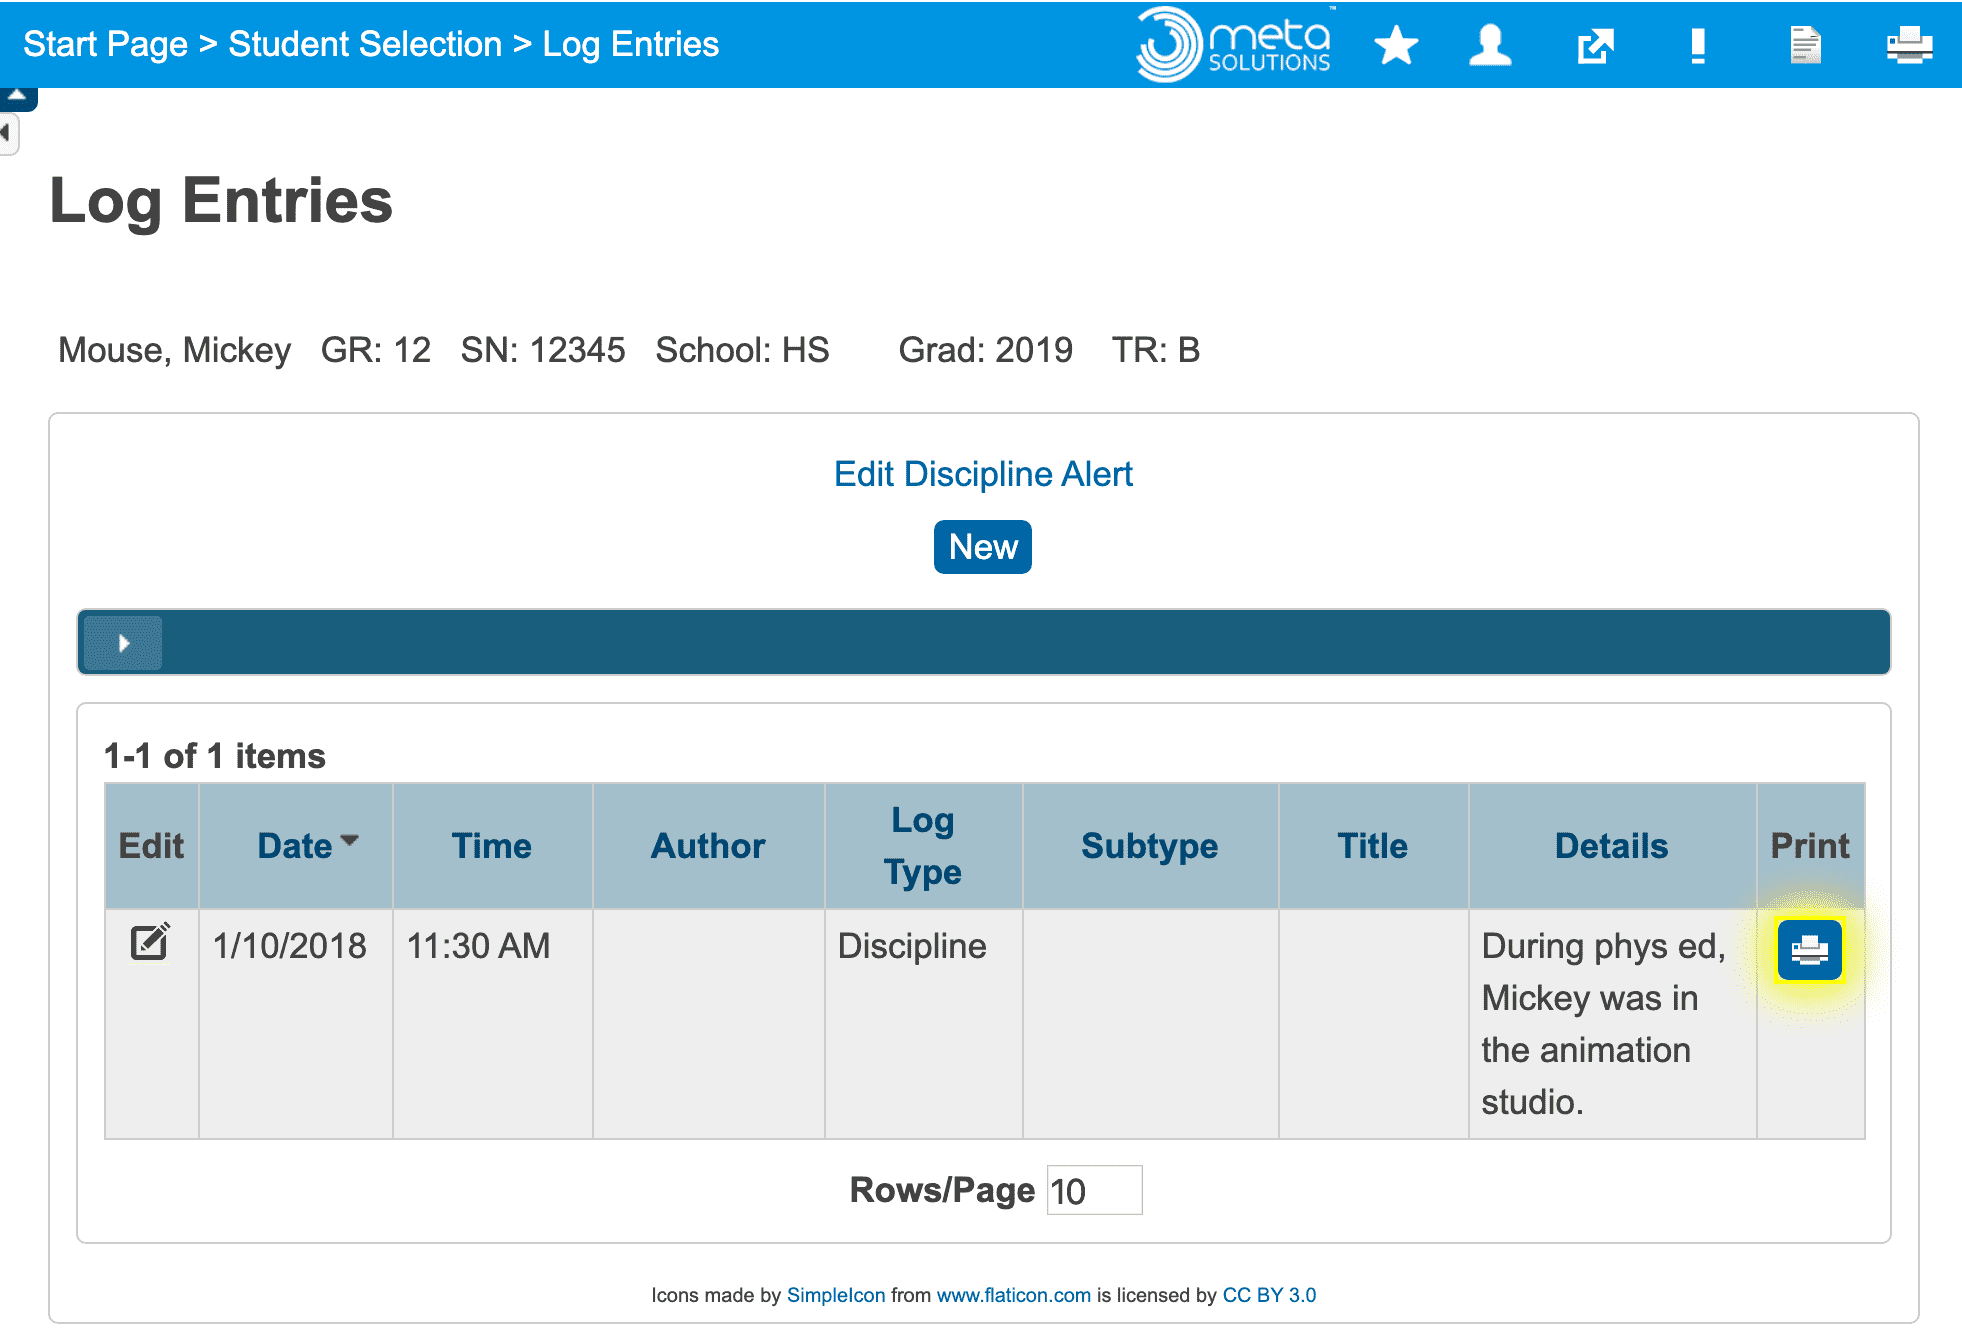Toggle the left side panel arrow
1962x1334 pixels.
point(8,132)
